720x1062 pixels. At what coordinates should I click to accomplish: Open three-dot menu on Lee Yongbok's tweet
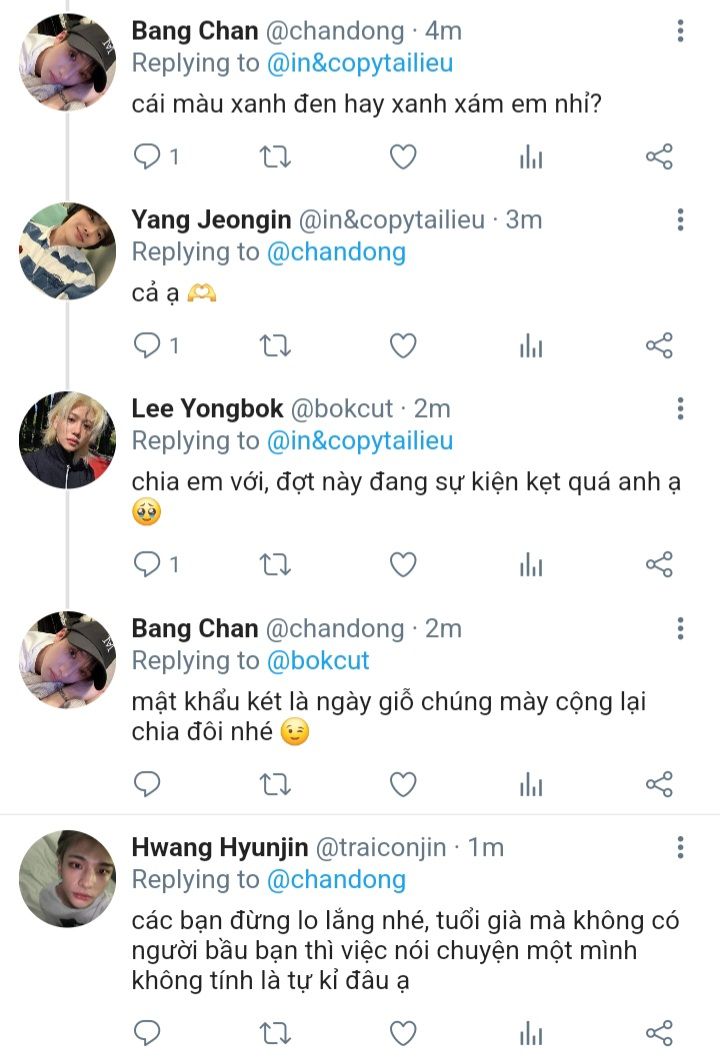[680, 408]
